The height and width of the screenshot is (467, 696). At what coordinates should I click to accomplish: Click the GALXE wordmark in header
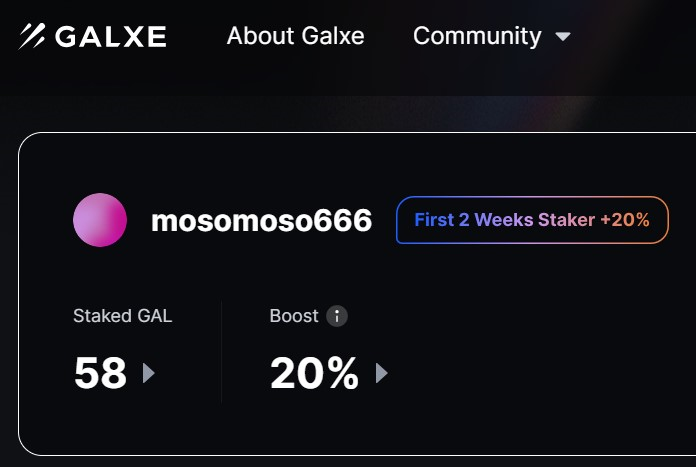[x=111, y=36]
